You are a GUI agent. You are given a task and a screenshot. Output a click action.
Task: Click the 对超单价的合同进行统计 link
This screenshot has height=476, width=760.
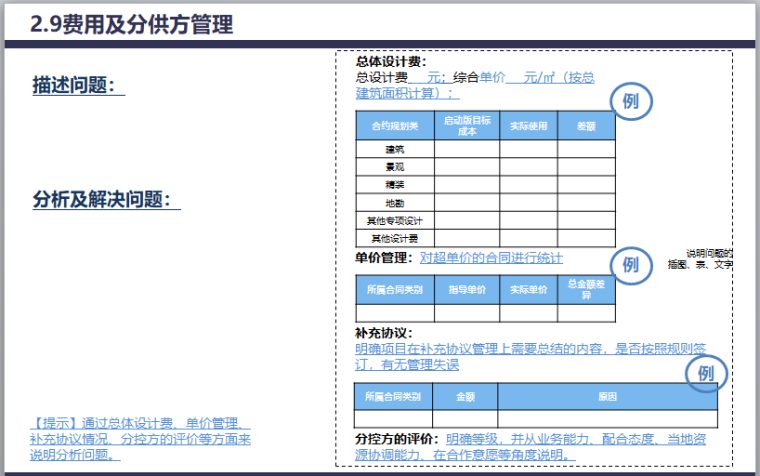coord(490,258)
